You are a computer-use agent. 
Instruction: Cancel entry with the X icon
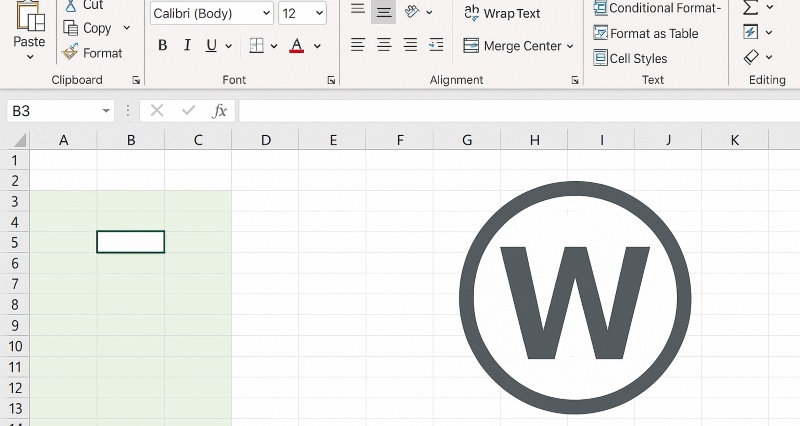[x=157, y=111]
